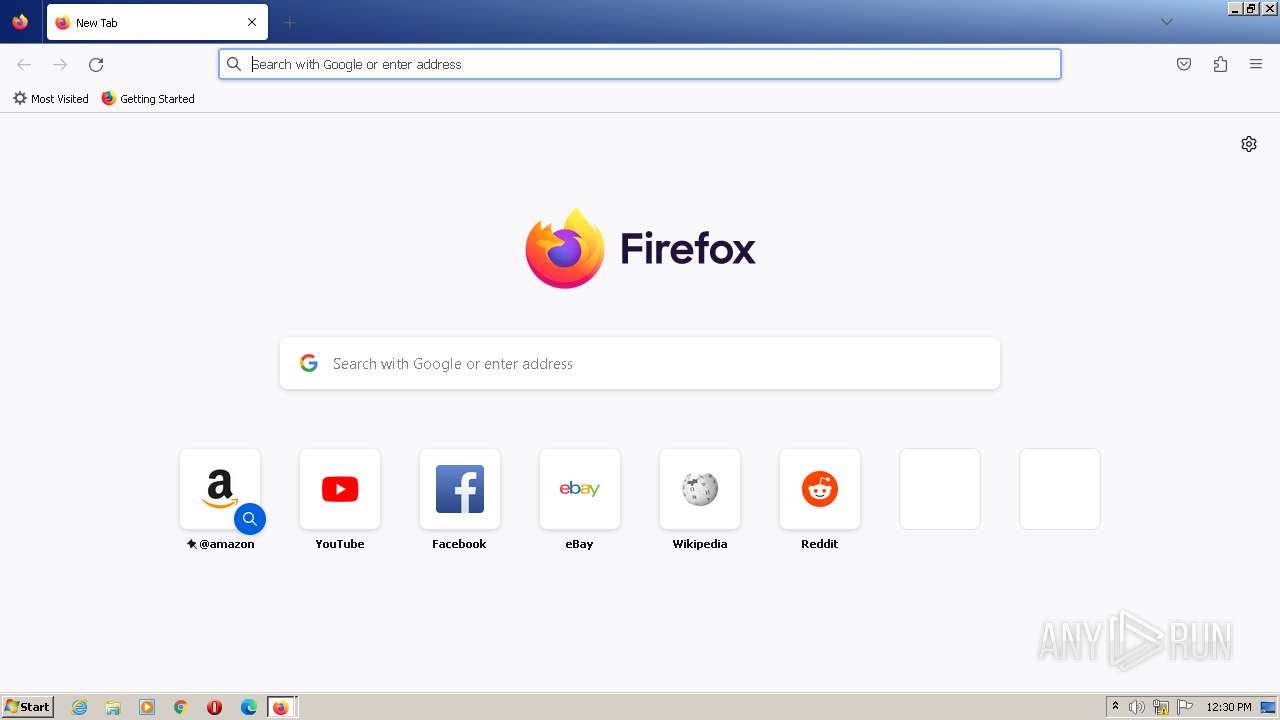The width and height of the screenshot is (1280, 720).
Task: Open the media player taskbar icon
Action: 147,707
